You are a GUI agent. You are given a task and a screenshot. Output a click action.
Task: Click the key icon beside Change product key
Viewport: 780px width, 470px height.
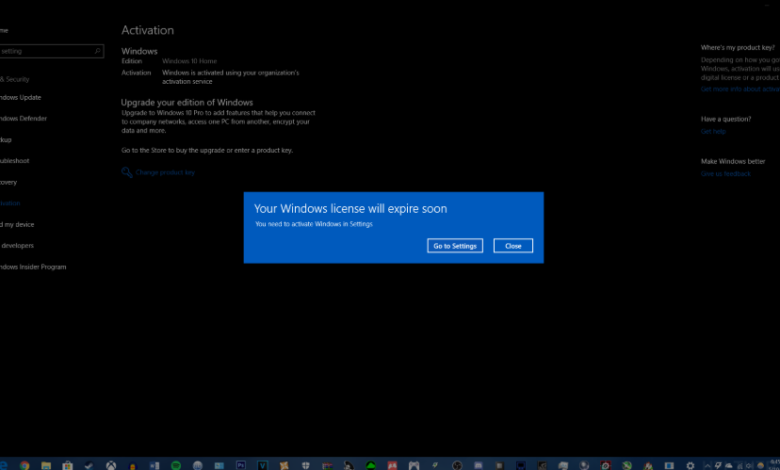coord(127,173)
